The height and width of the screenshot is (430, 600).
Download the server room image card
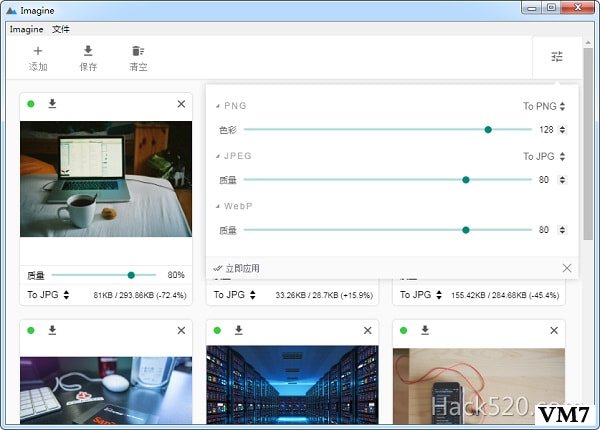[239, 330]
